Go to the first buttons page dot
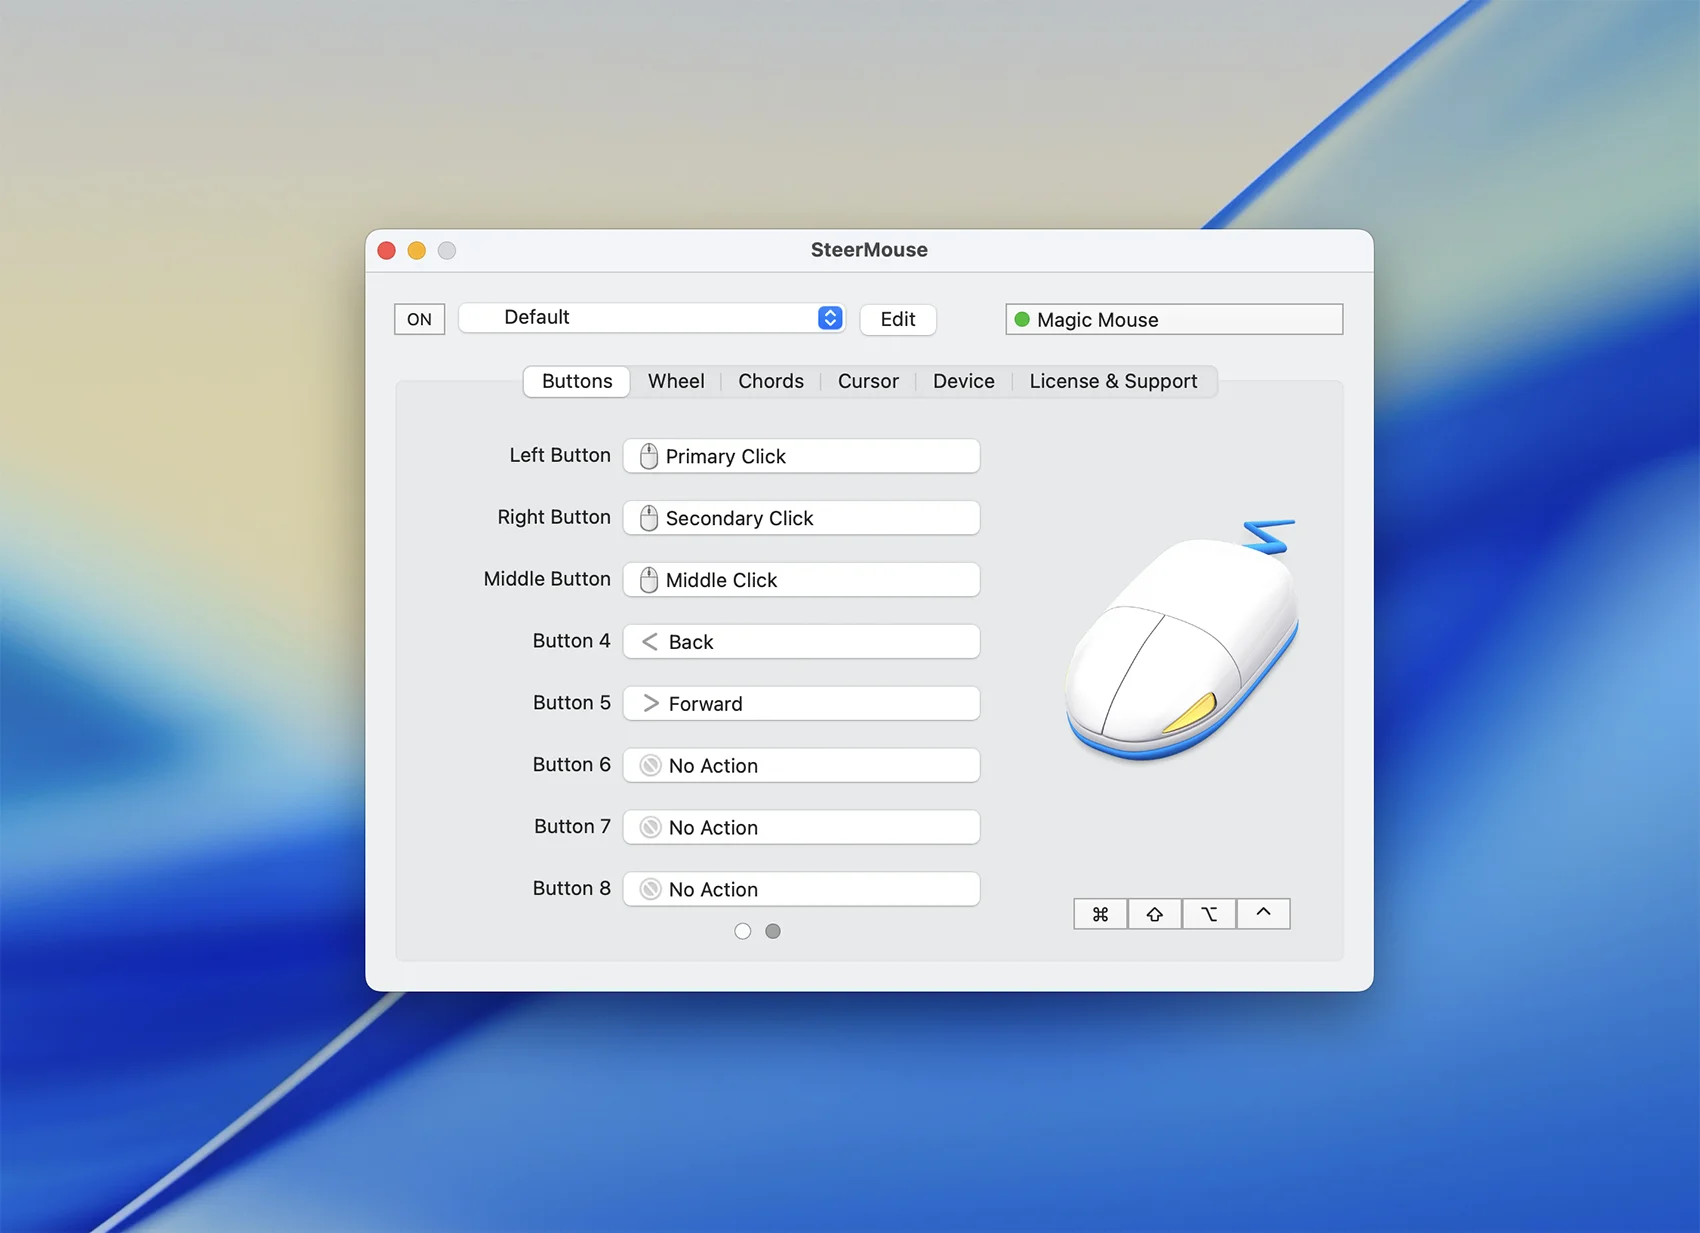1700x1233 pixels. (x=742, y=931)
